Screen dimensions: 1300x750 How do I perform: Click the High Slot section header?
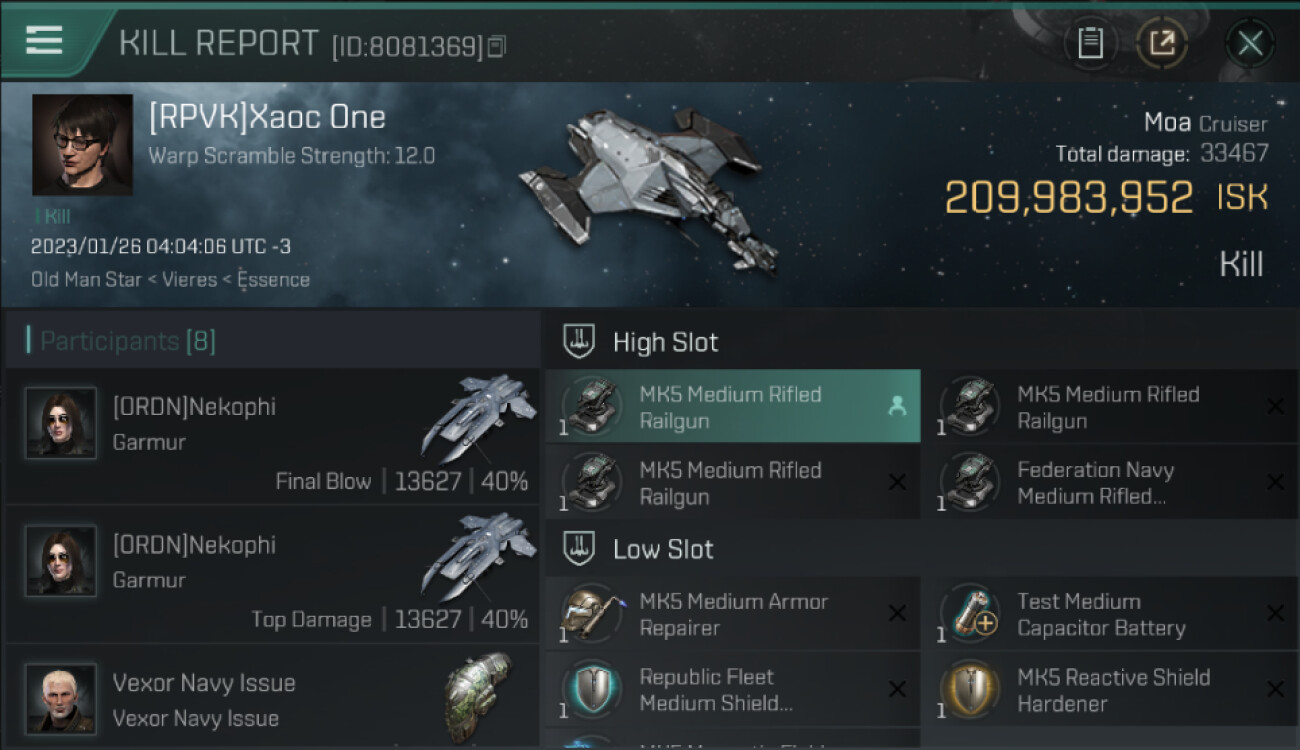[x=665, y=342]
